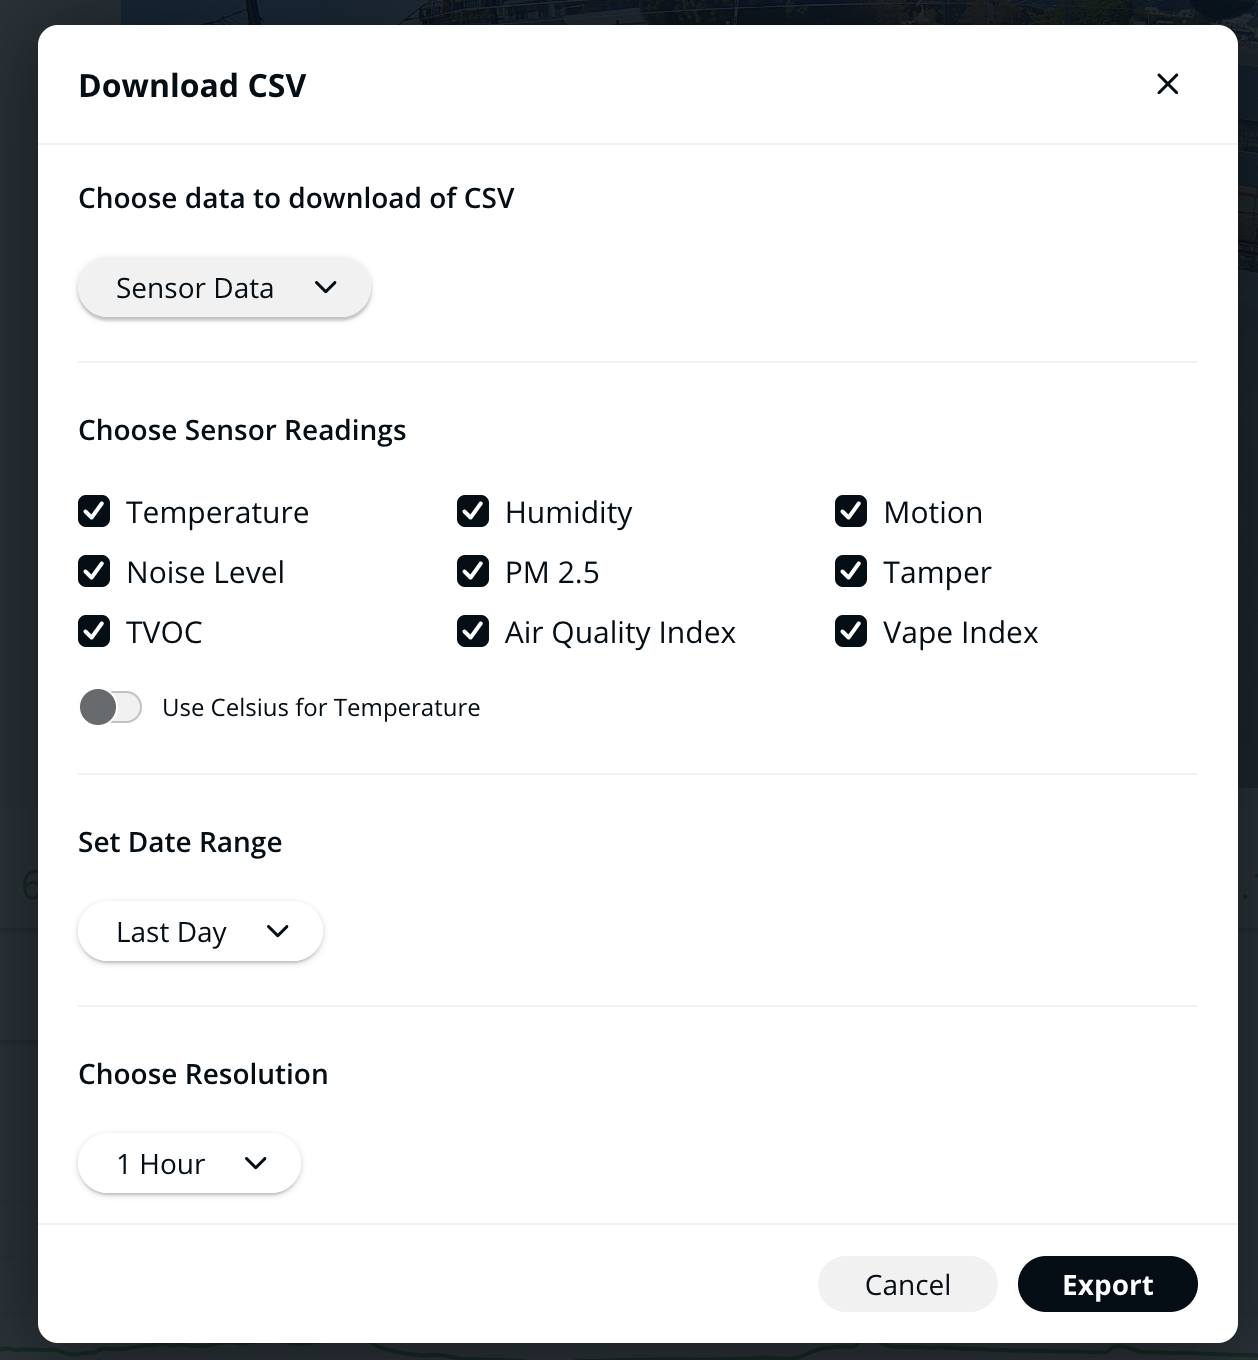Uncheck the Noise Level checkbox
Screen dimensions: 1258x1360
click(94, 571)
